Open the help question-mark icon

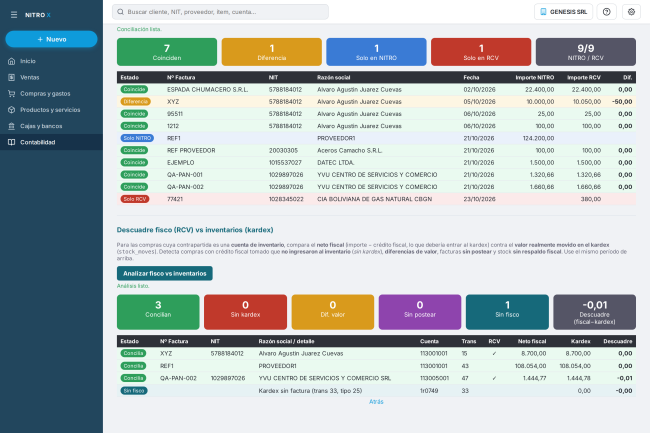[x=606, y=12]
